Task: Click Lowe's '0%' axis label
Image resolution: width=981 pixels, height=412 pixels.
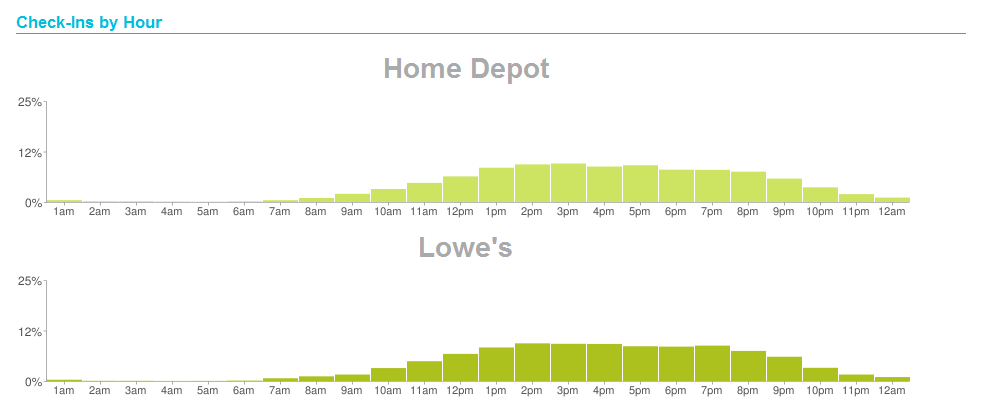Action: (33, 382)
